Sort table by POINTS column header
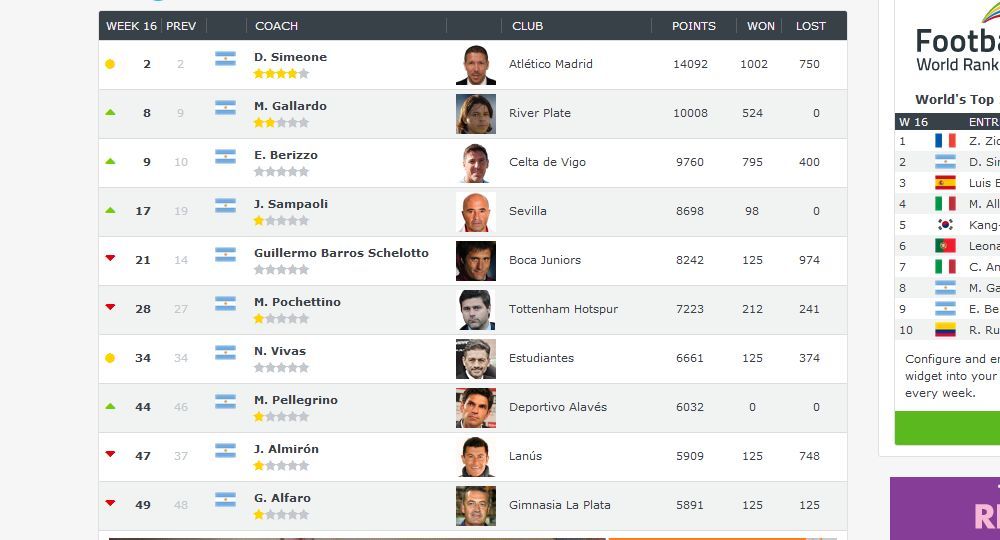 coord(693,26)
